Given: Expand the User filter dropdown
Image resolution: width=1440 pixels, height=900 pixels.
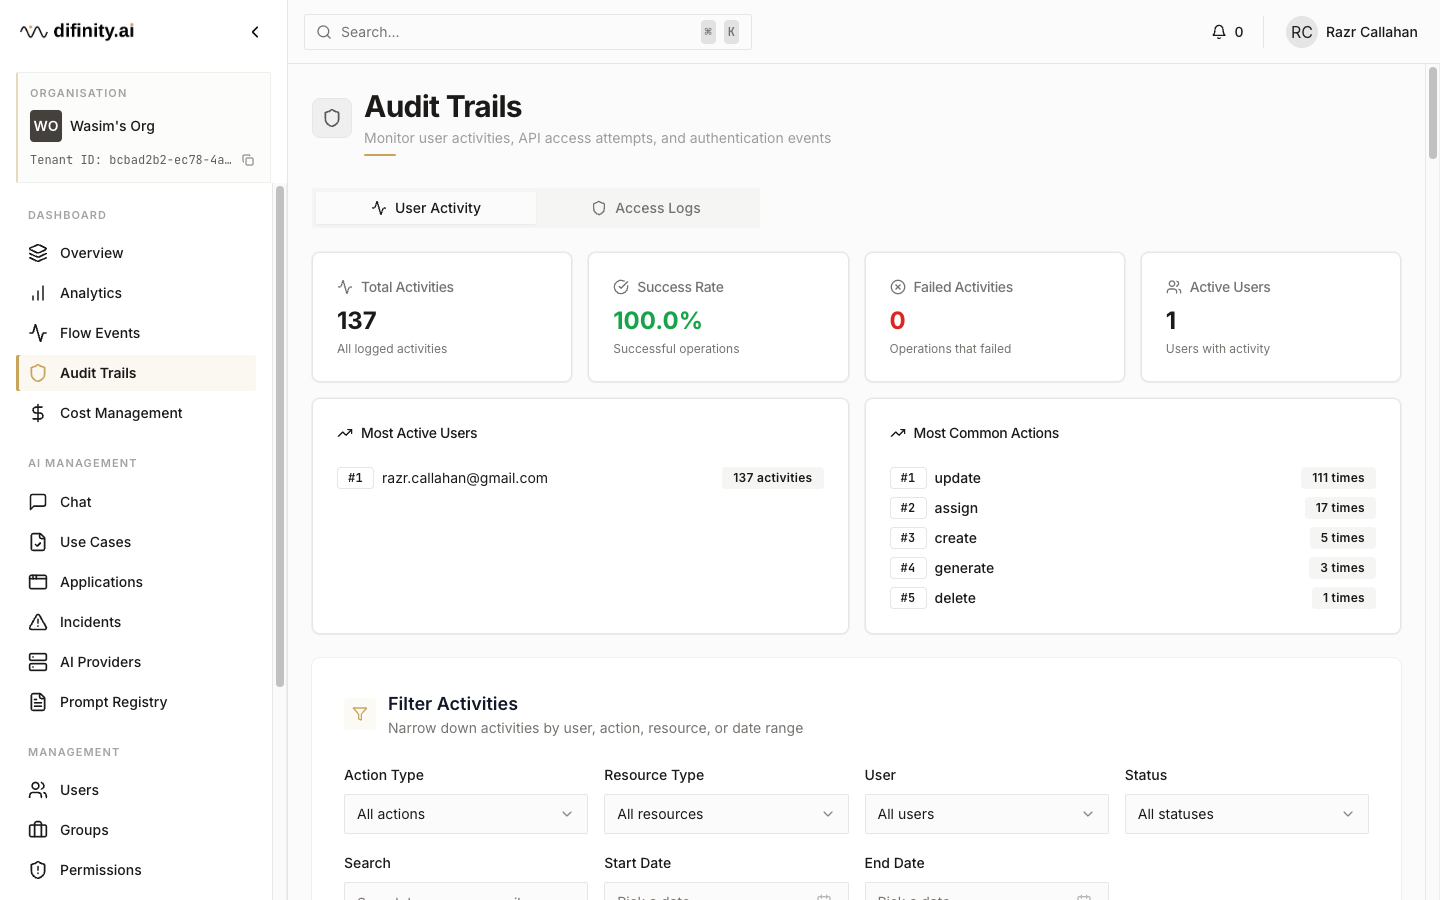Looking at the screenshot, I should pos(986,814).
